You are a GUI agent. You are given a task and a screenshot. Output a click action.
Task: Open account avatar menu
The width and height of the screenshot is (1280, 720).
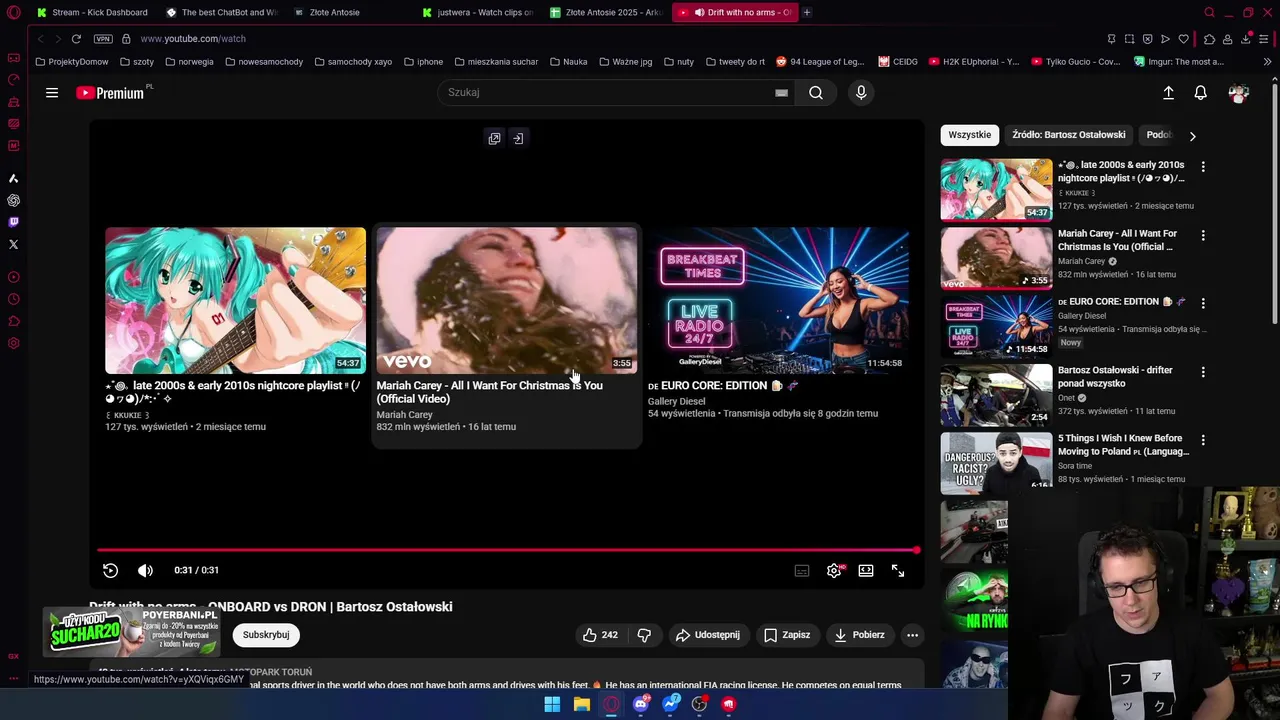click(1239, 93)
